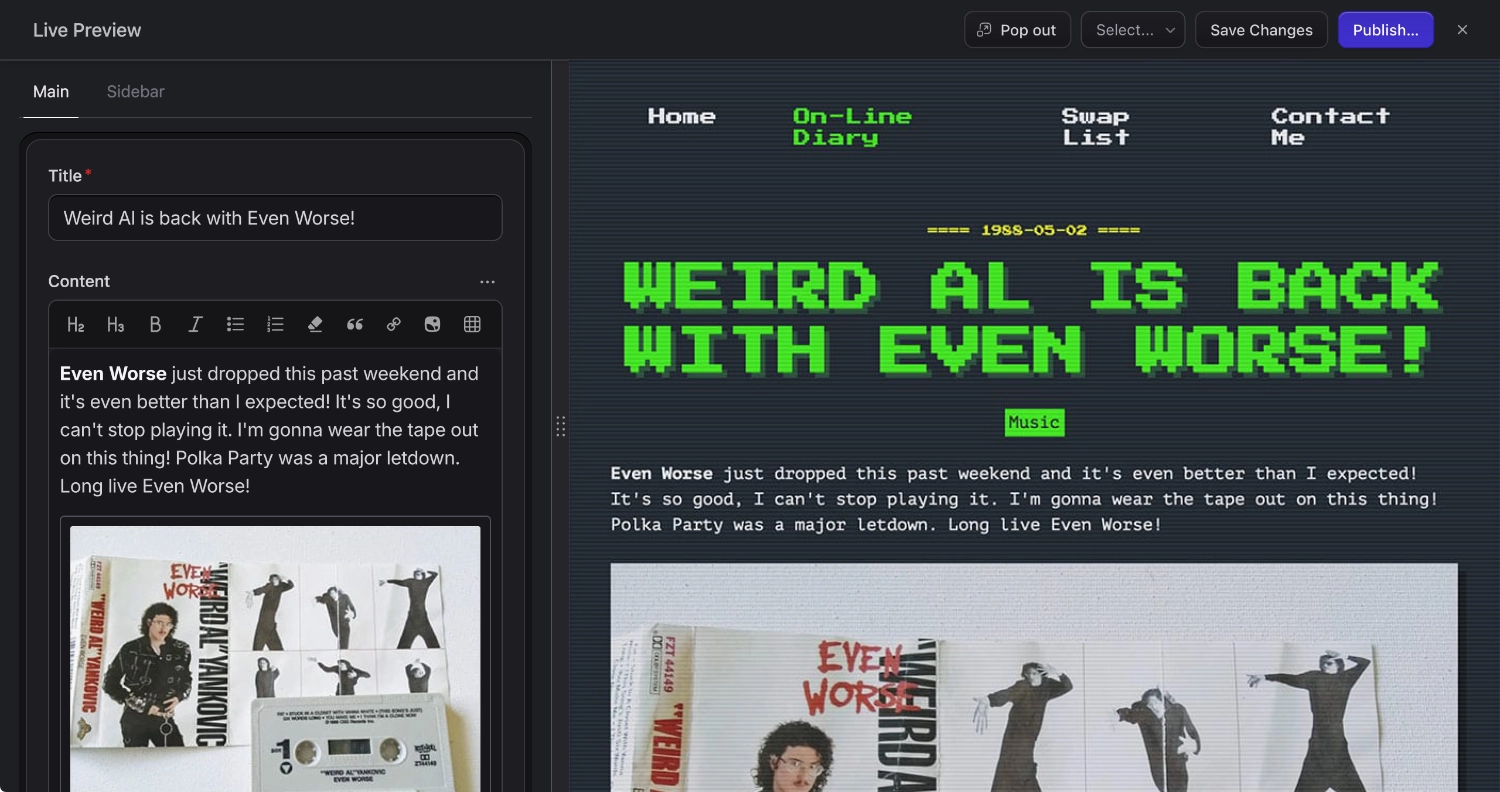Insert a table into content

[x=472, y=324]
